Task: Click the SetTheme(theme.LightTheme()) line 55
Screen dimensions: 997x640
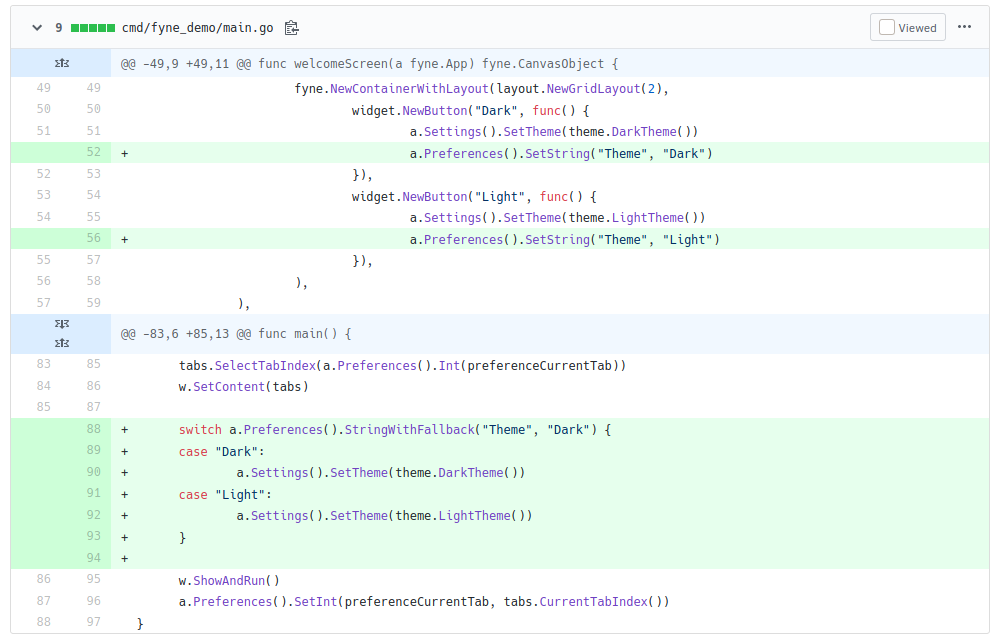Action: (x=557, y=218)
